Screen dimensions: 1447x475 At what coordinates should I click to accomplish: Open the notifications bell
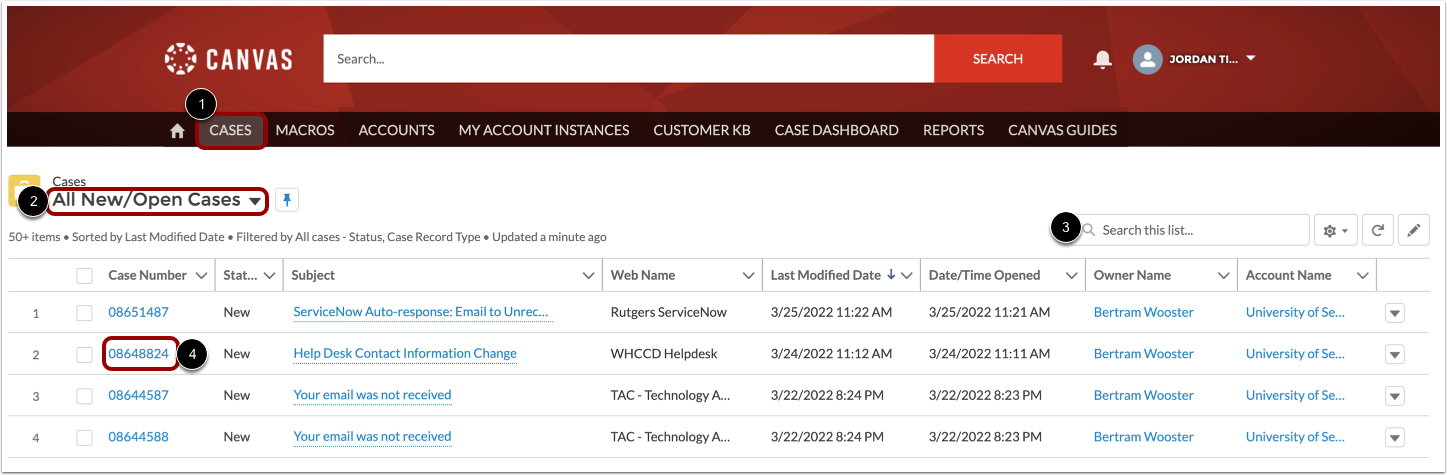1103,60
